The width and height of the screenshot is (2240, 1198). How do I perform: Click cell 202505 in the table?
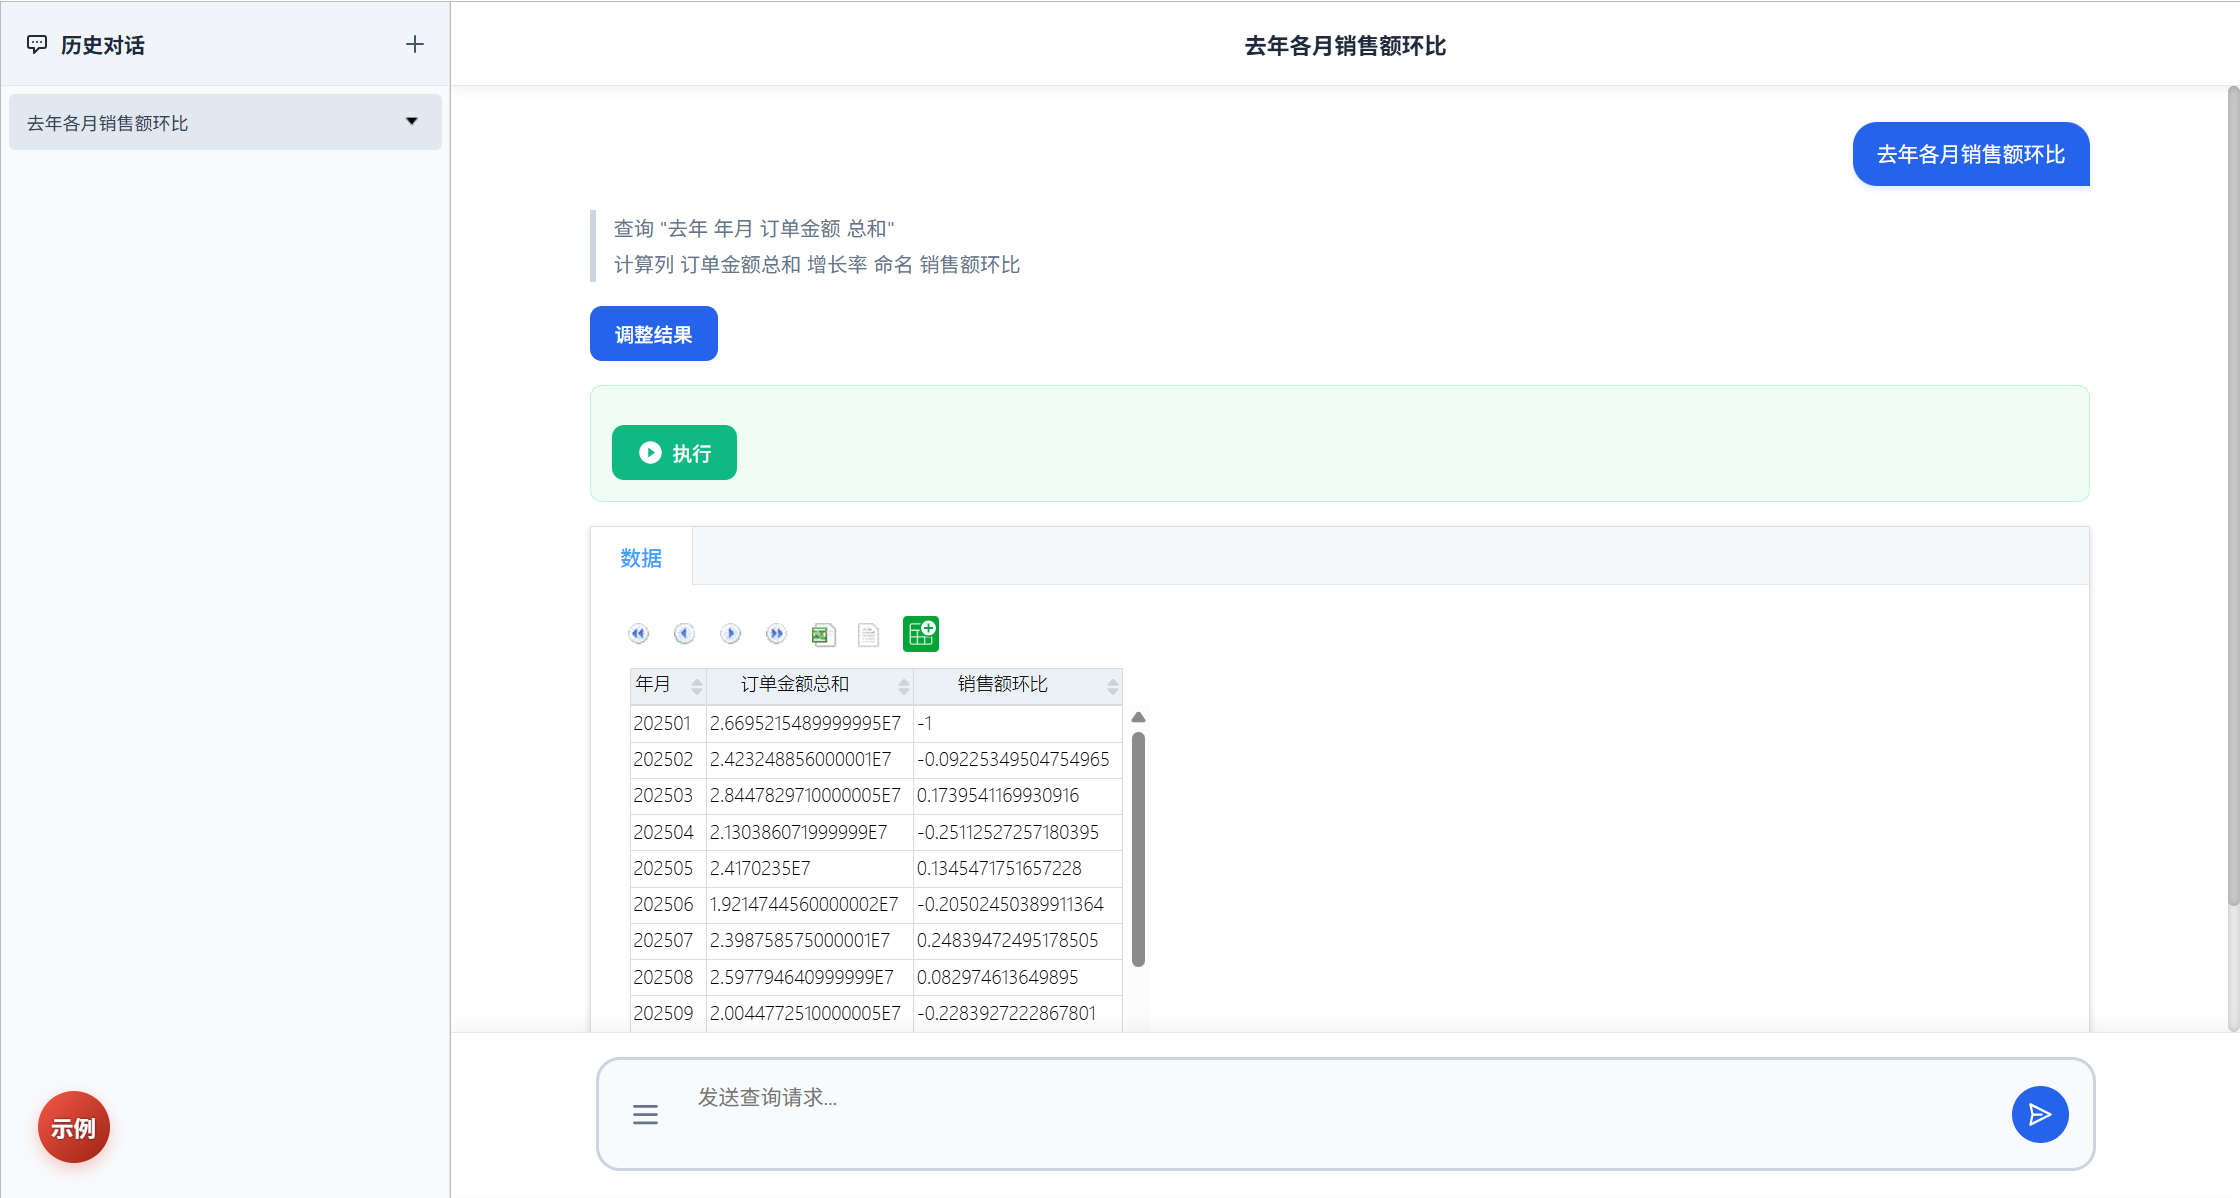[x=668, y=868]
